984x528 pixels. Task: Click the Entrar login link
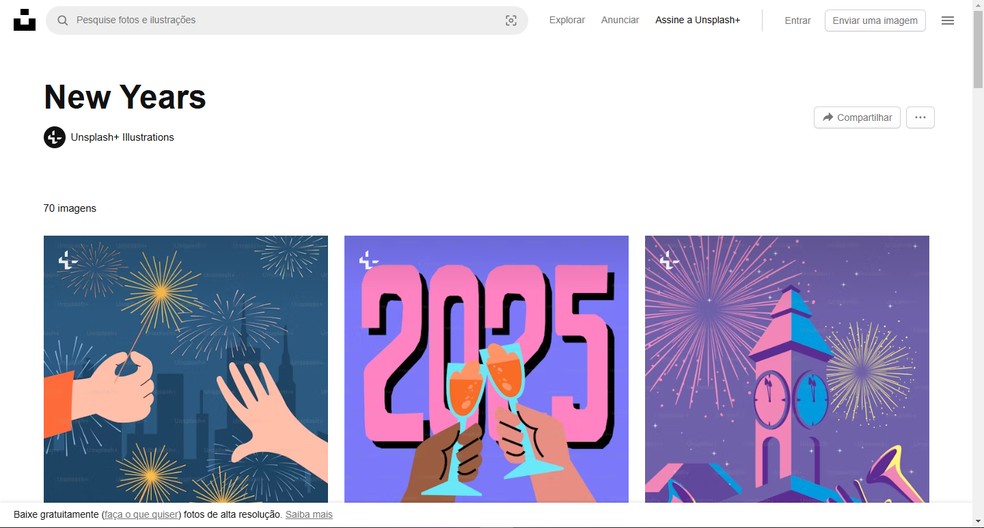tap(797, 20)
